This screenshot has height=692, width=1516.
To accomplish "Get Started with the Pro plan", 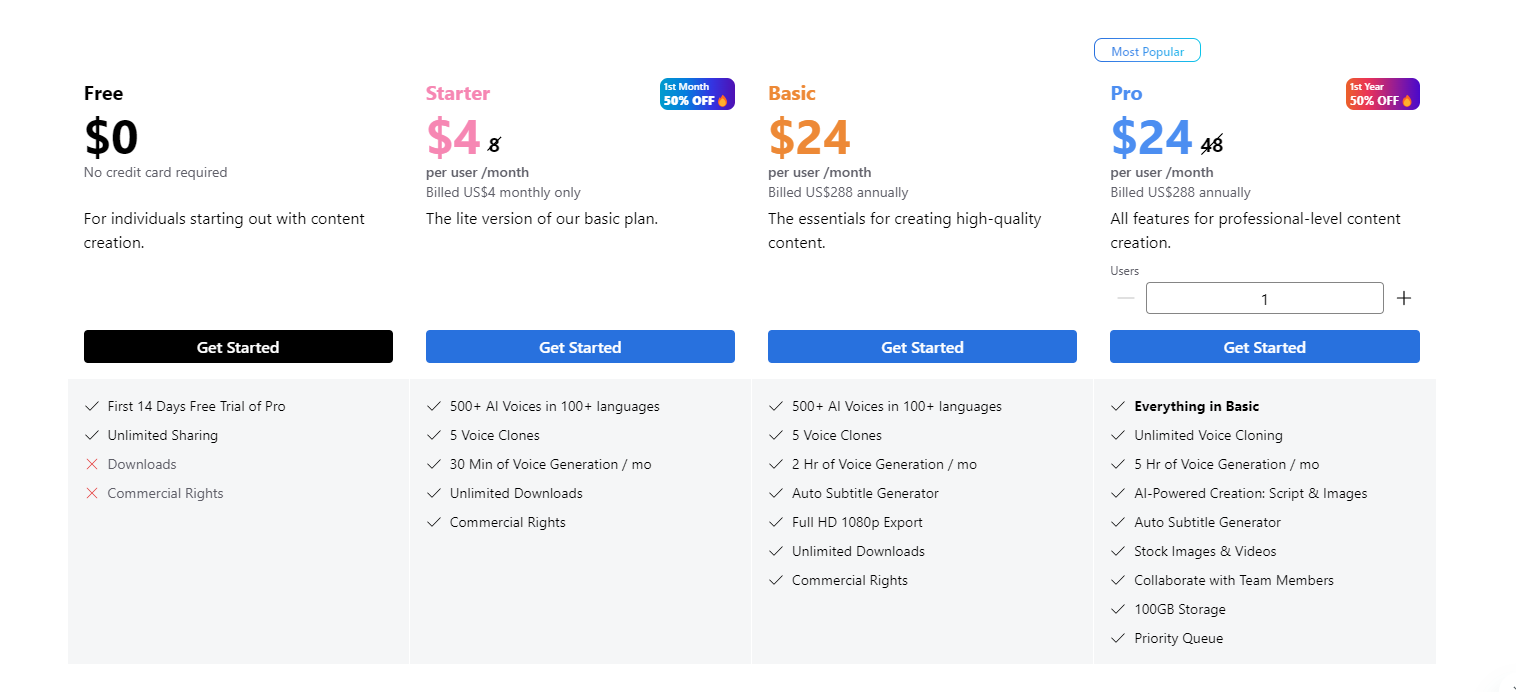I will pyautogui.click(x=1265, y=347).
